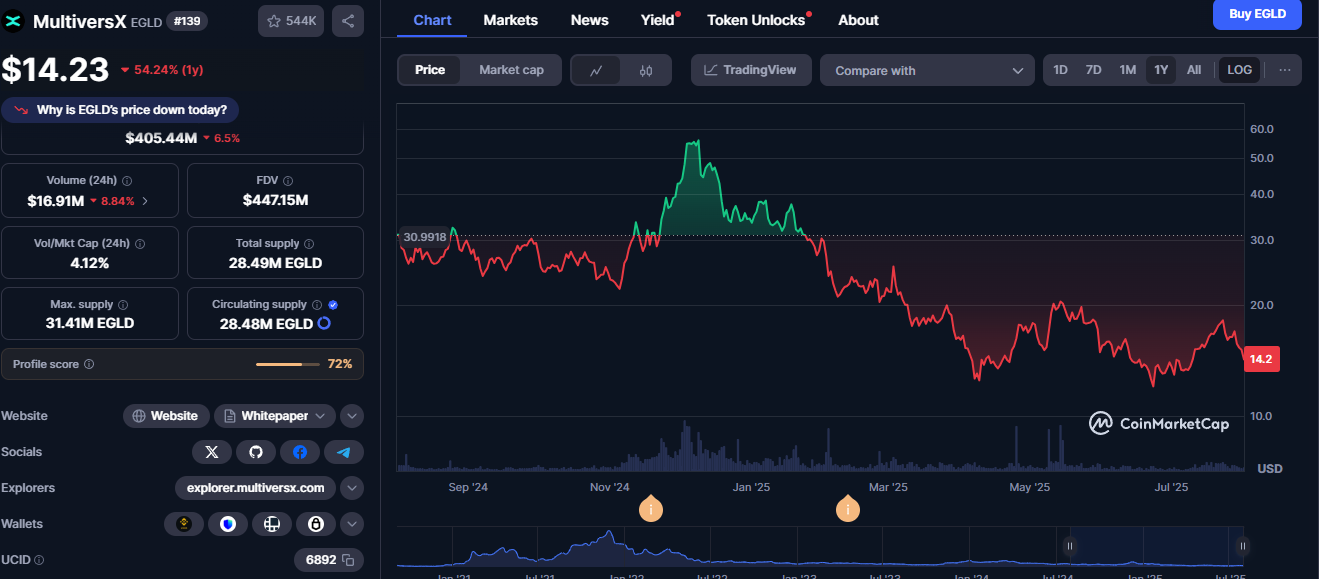Image resolution: width=1319 pixels, height=579 pixels.
Task: Open the Telegram social link
Action: tap(343, 452)
